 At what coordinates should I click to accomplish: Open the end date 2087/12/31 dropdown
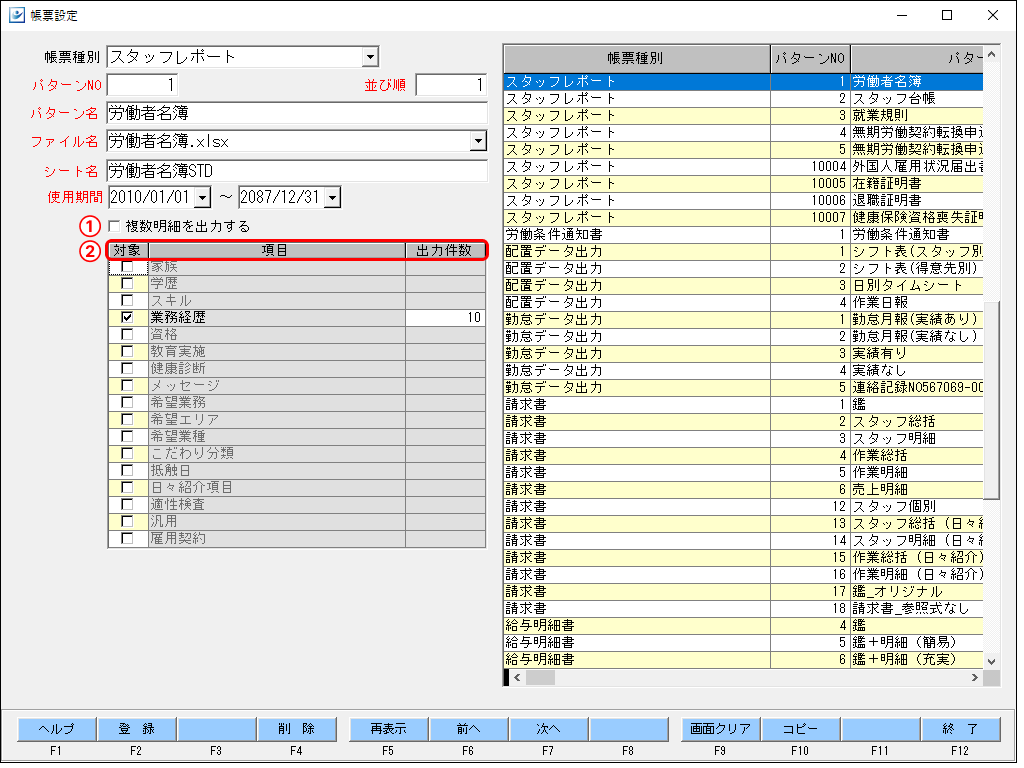click(x=331, y=197)
